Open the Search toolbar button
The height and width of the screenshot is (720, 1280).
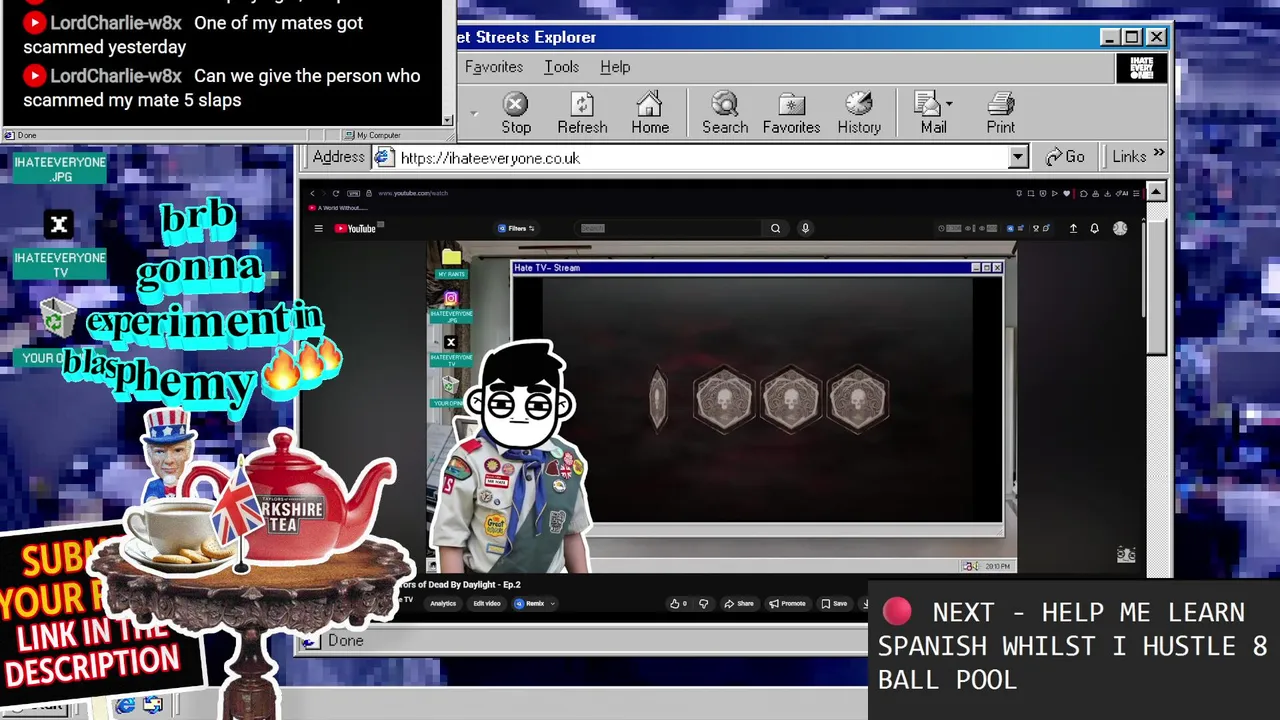[x=725, y=112]
